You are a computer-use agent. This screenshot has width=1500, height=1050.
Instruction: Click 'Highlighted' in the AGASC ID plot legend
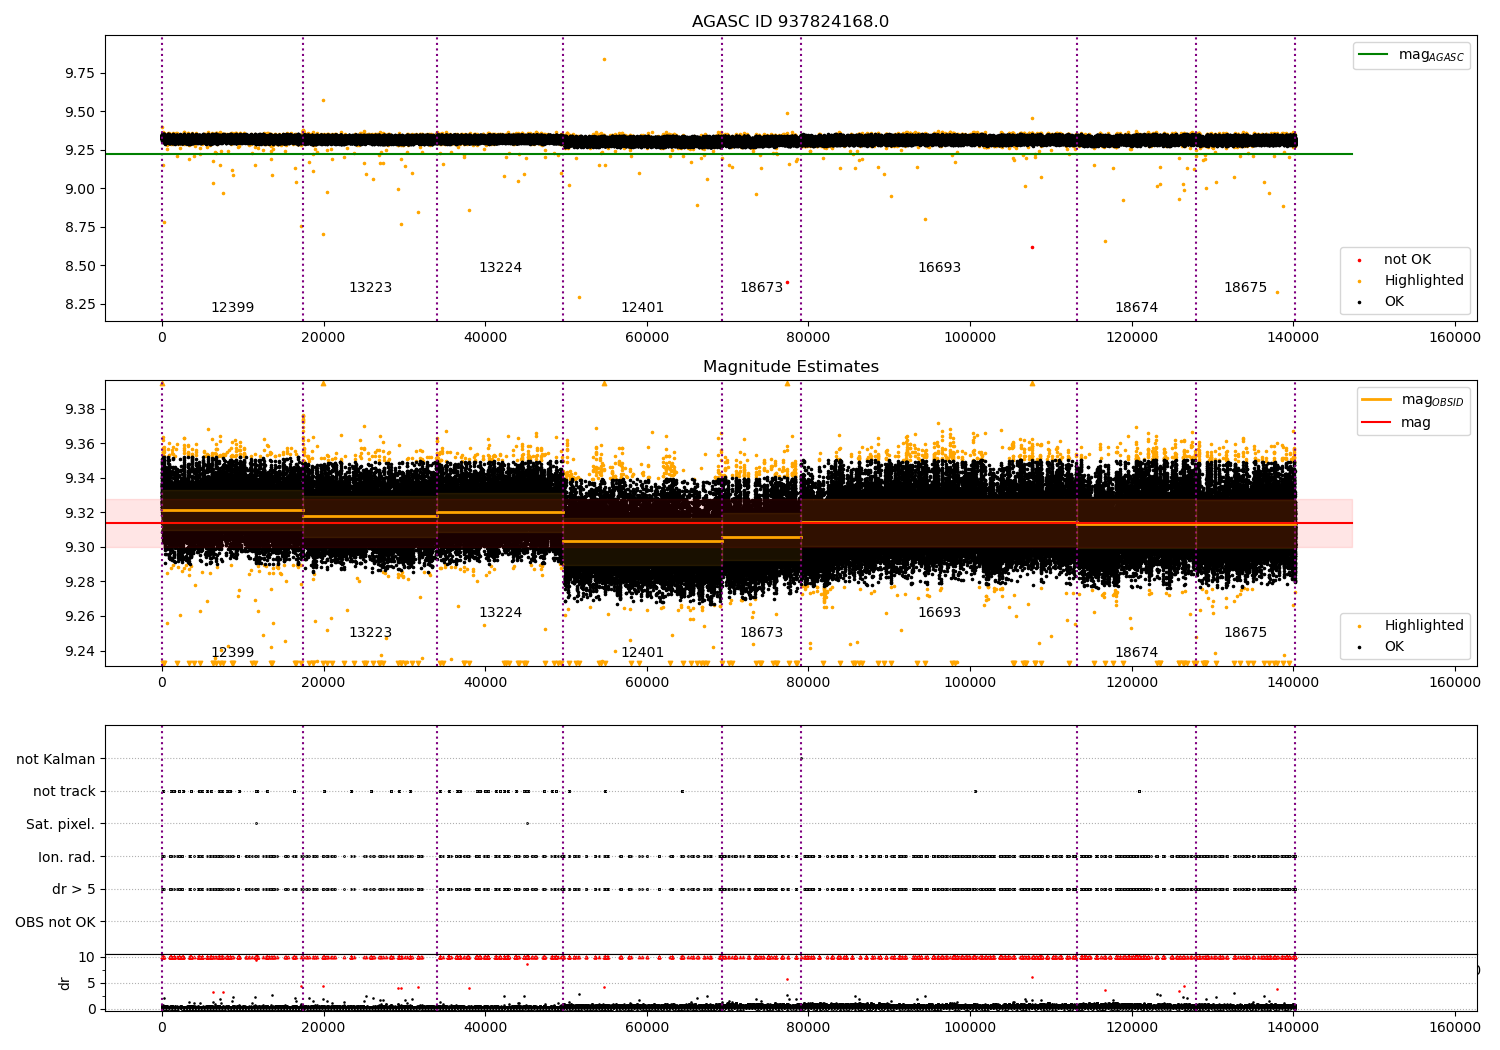(x=1423, y=281)
